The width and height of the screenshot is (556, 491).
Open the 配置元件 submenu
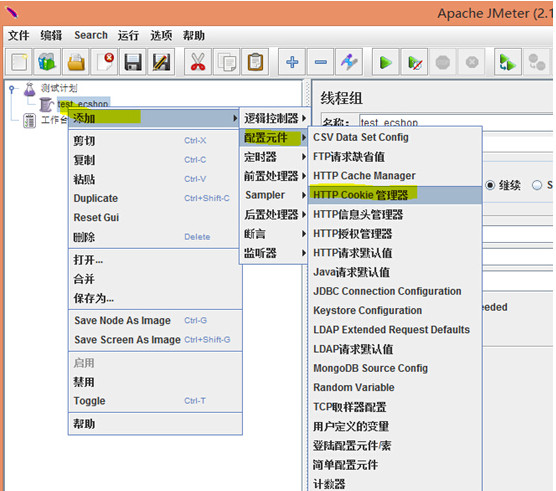pos(273,138)
